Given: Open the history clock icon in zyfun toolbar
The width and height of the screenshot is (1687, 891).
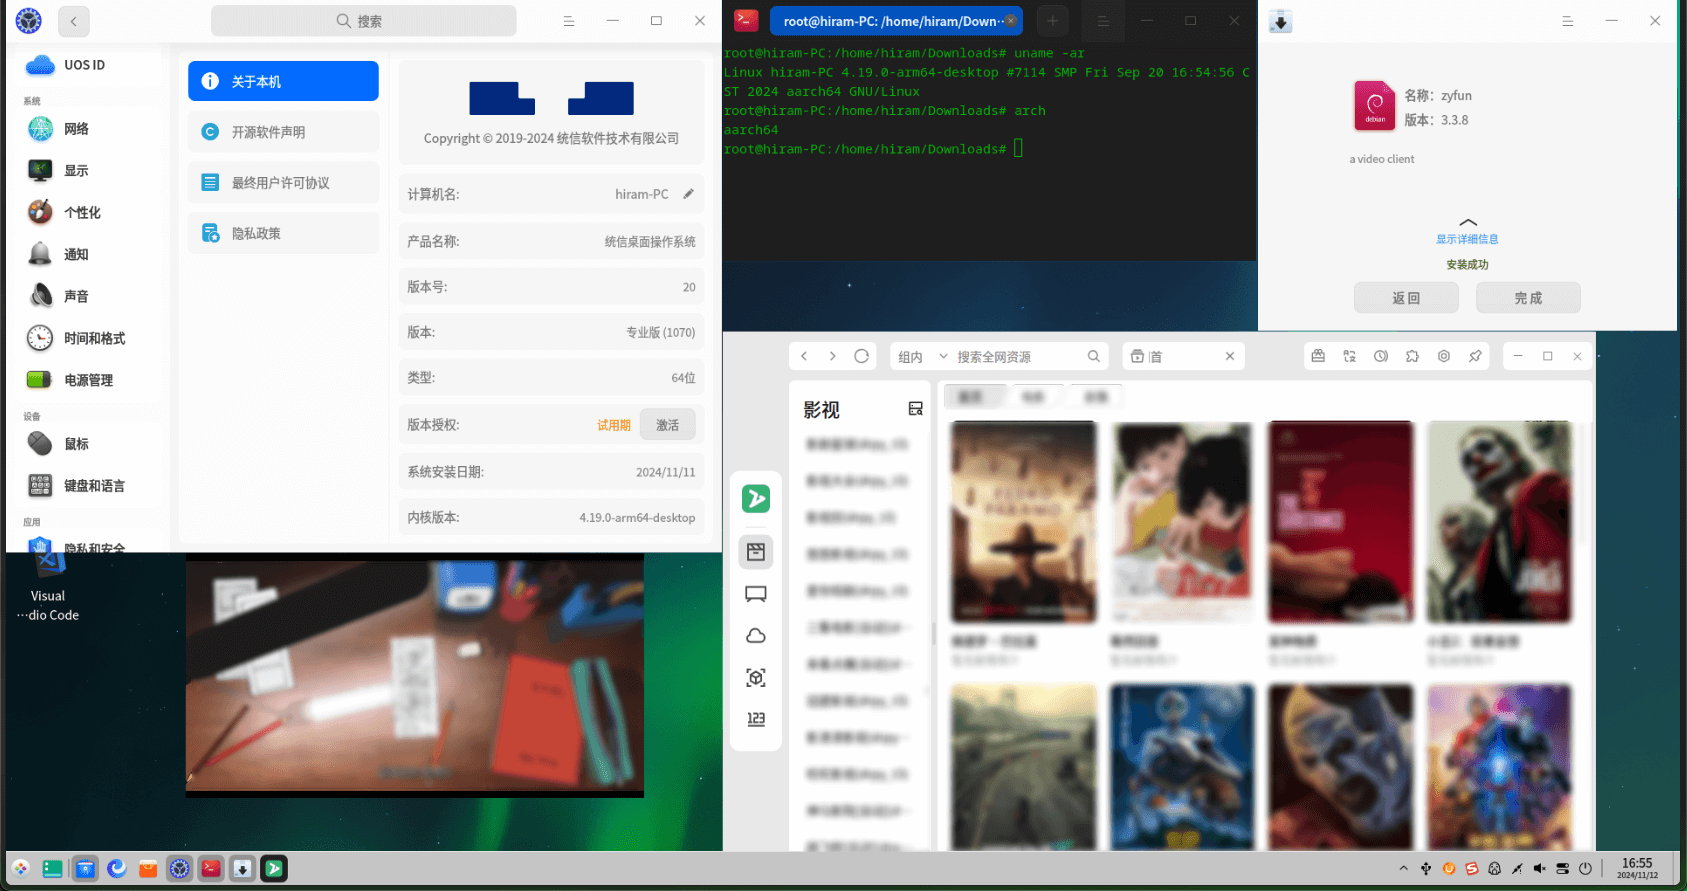Looking at the screenshot, I should click(1381, 356).
